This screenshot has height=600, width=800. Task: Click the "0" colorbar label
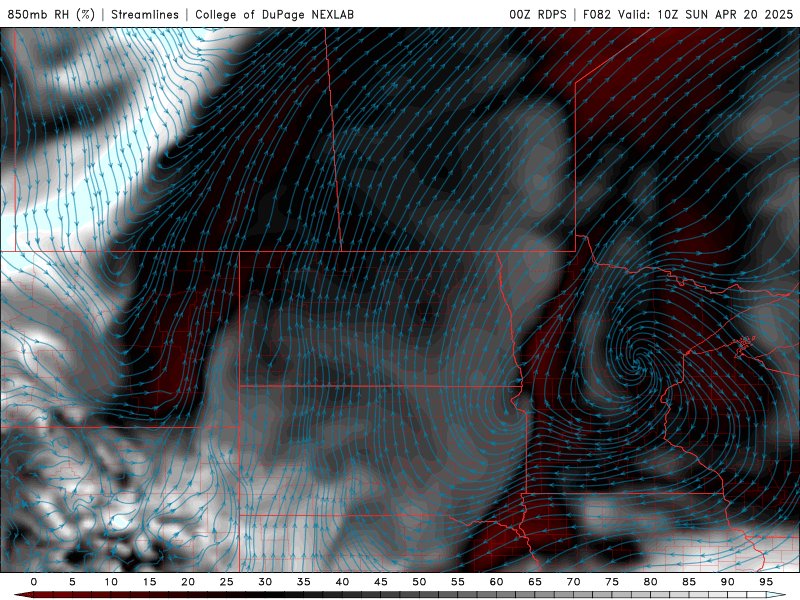34,582
